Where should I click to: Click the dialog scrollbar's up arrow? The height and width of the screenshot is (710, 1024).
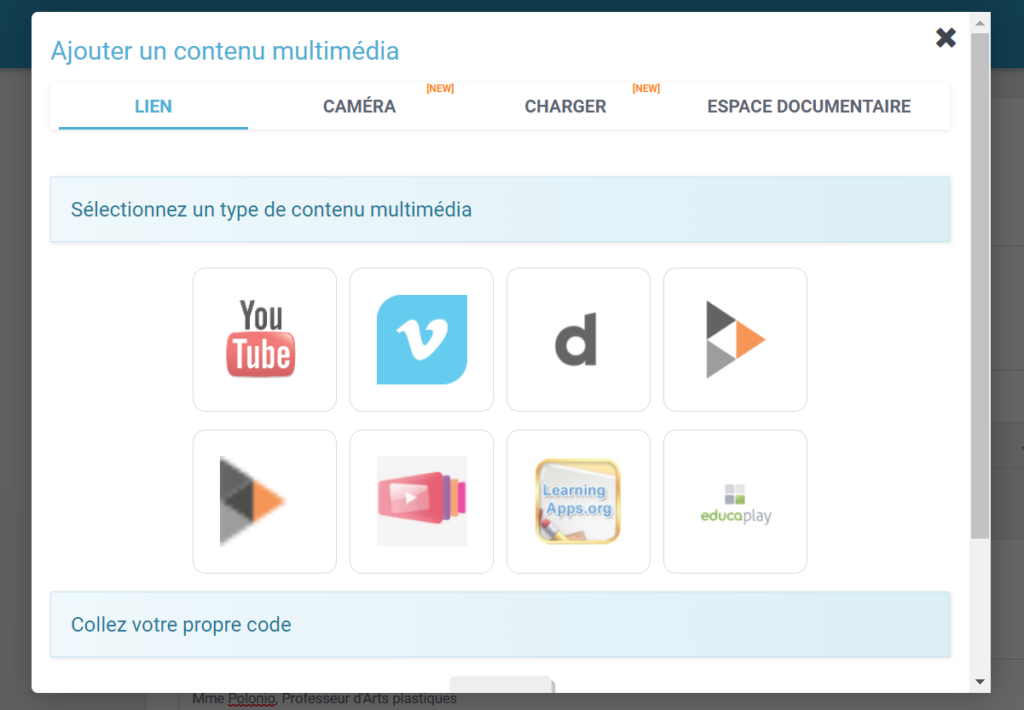(x=980, y=22)
